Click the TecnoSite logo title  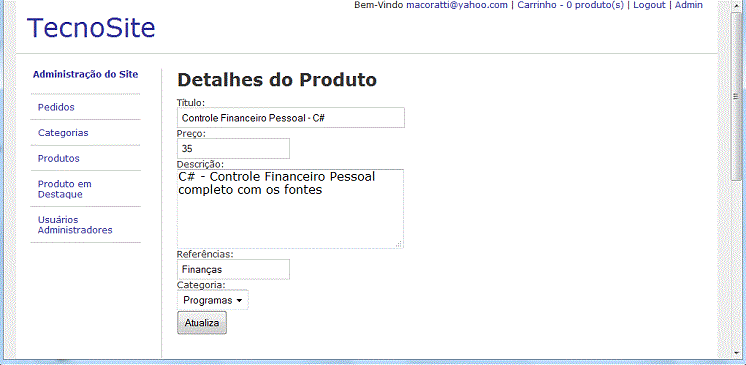[91, 28]
